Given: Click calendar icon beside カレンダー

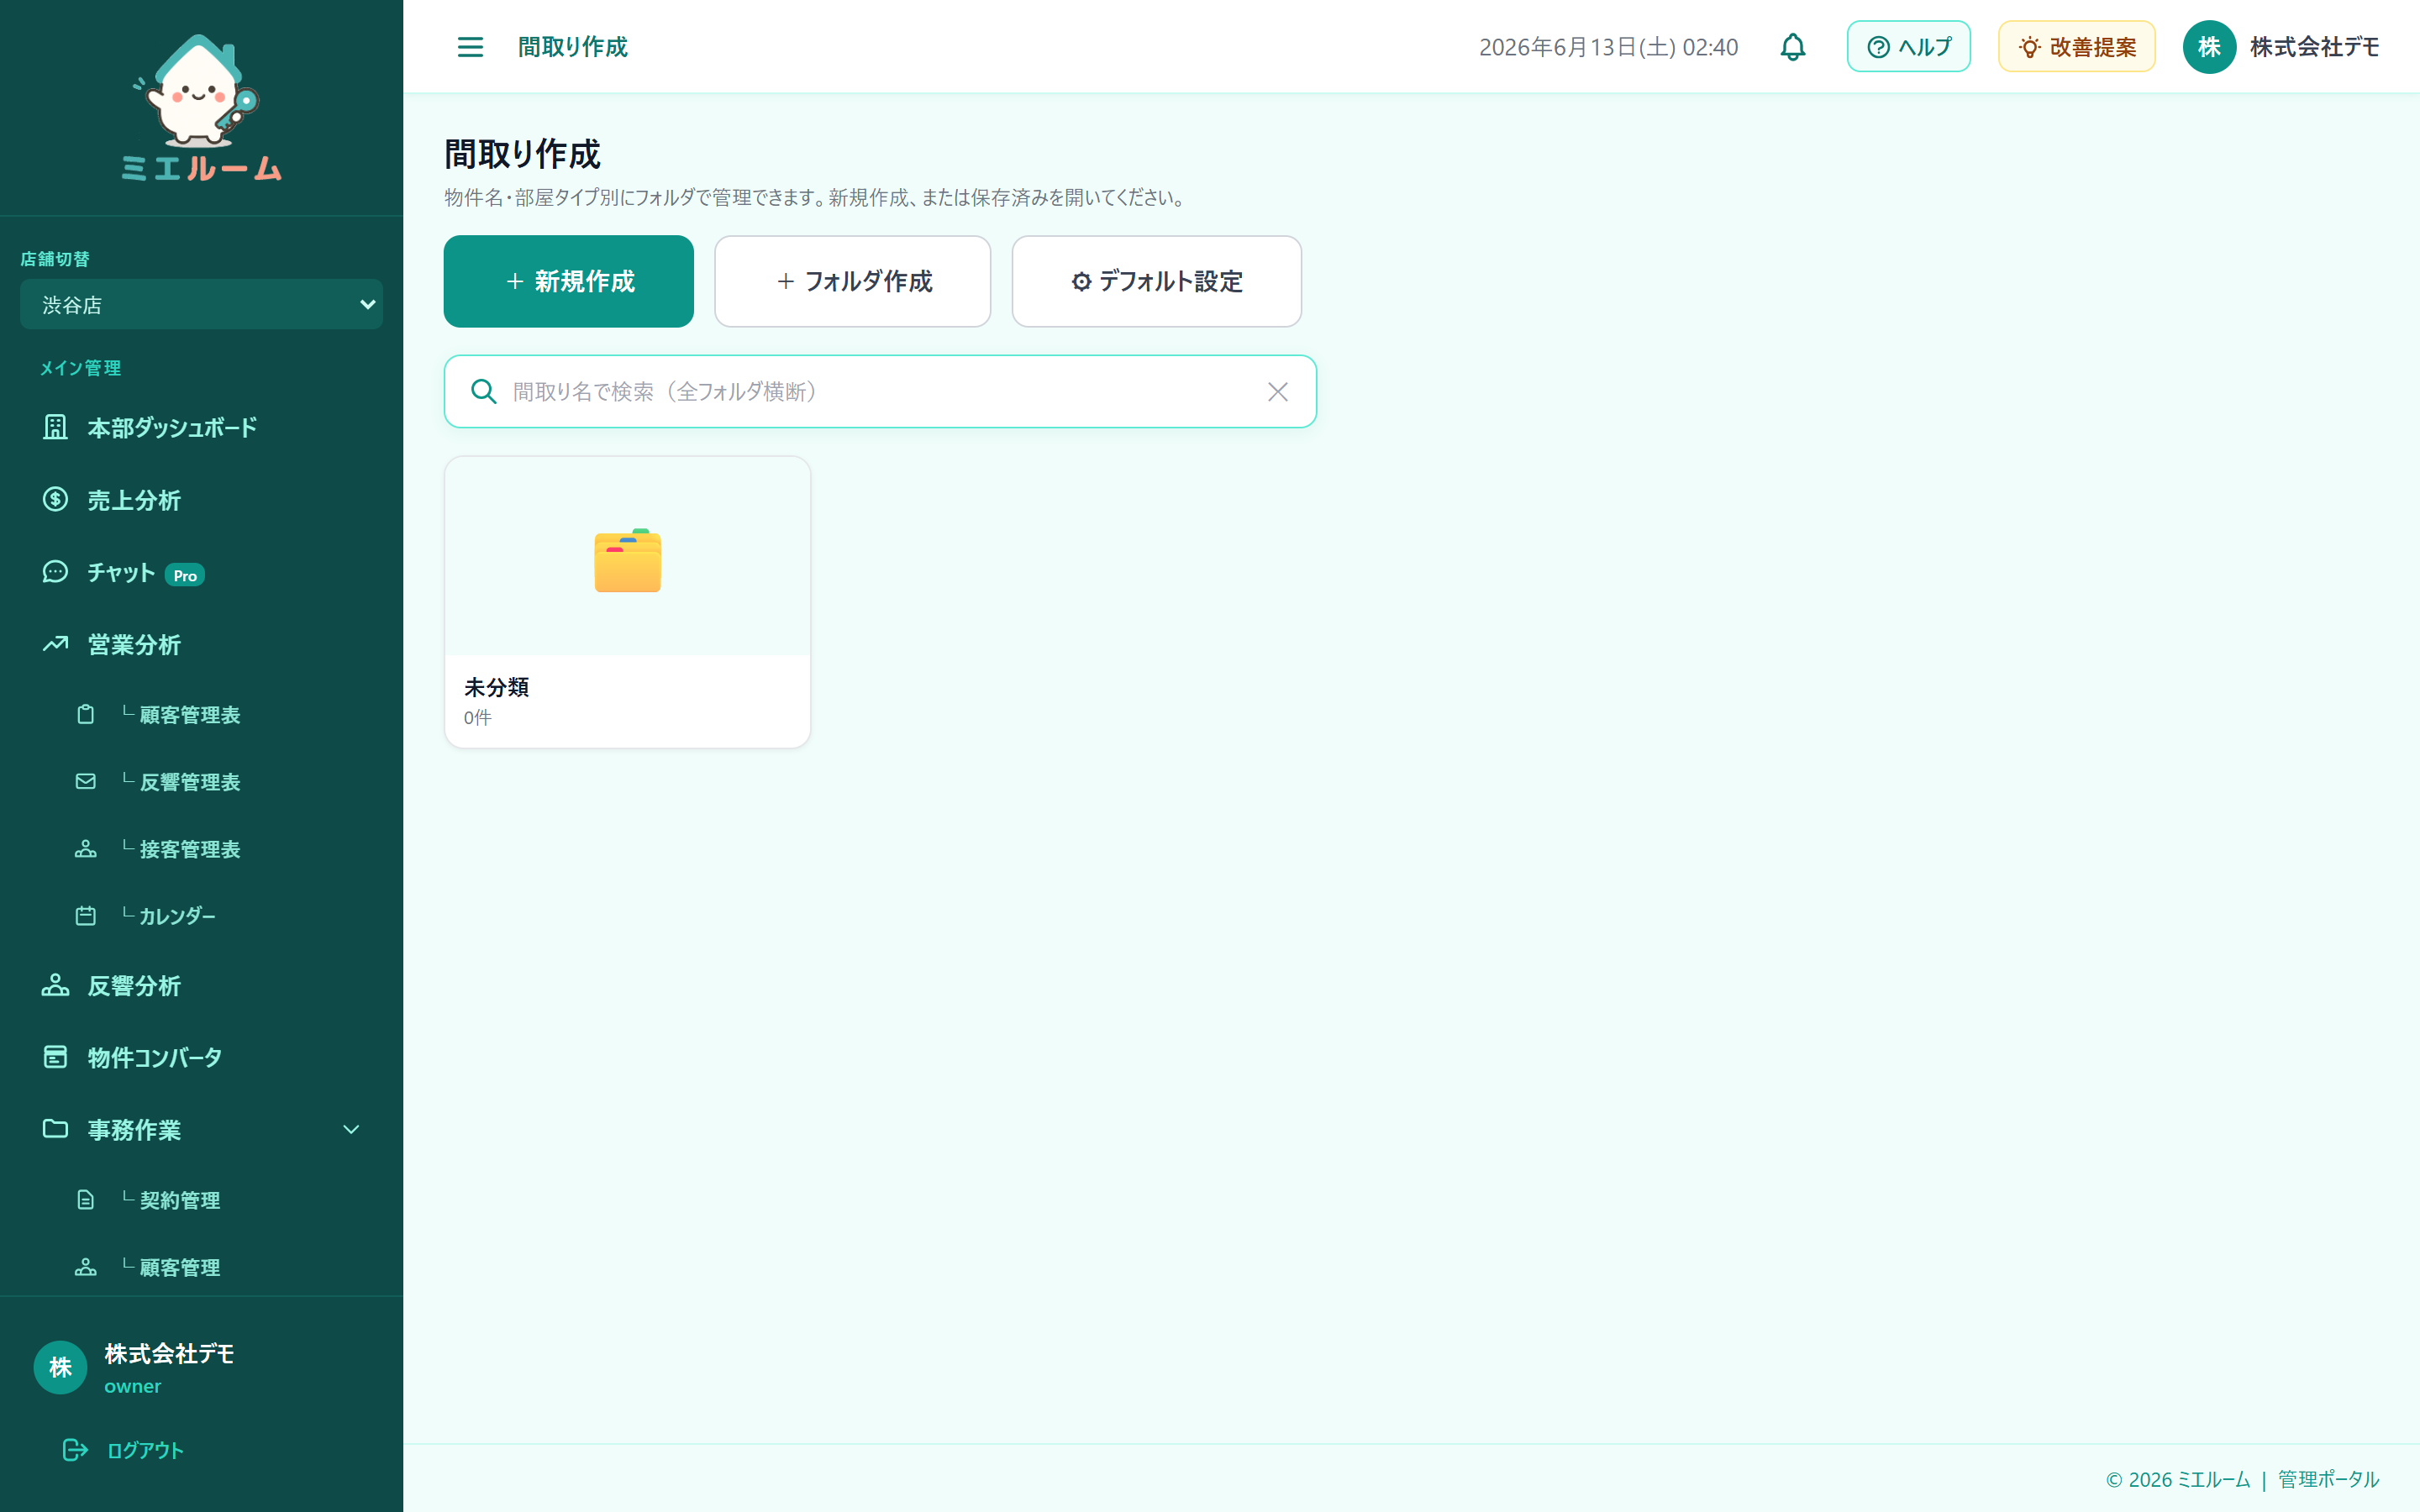Looking at the screenshot, I should (86, 916).
